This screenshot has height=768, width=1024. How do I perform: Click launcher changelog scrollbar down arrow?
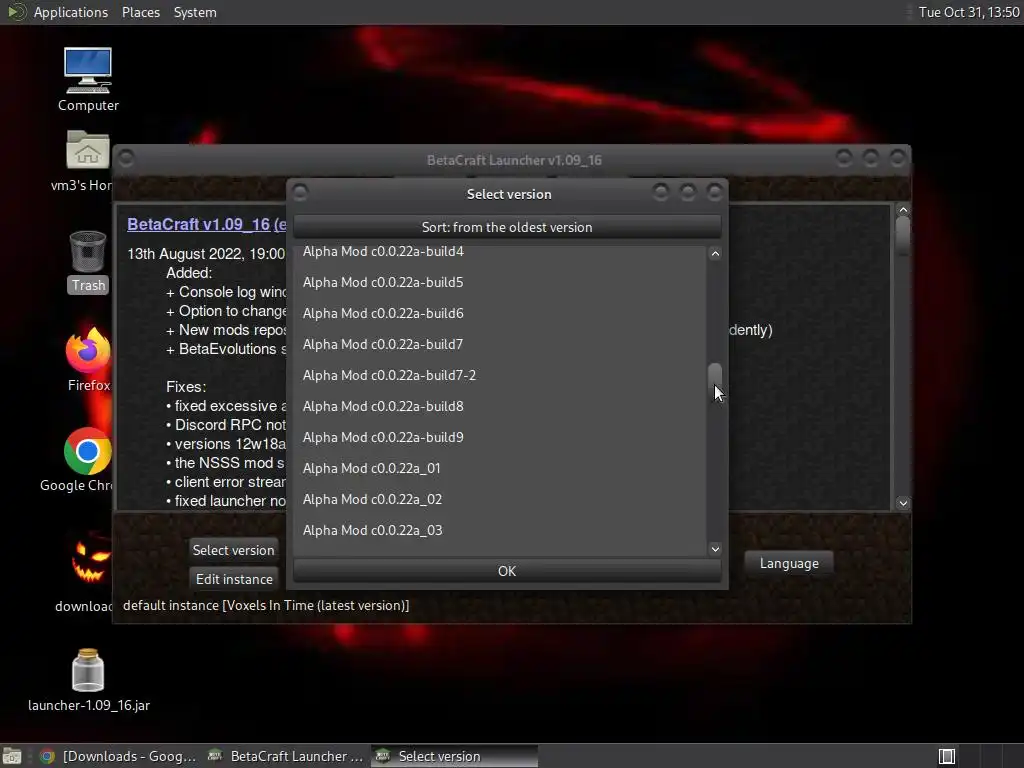903,503
